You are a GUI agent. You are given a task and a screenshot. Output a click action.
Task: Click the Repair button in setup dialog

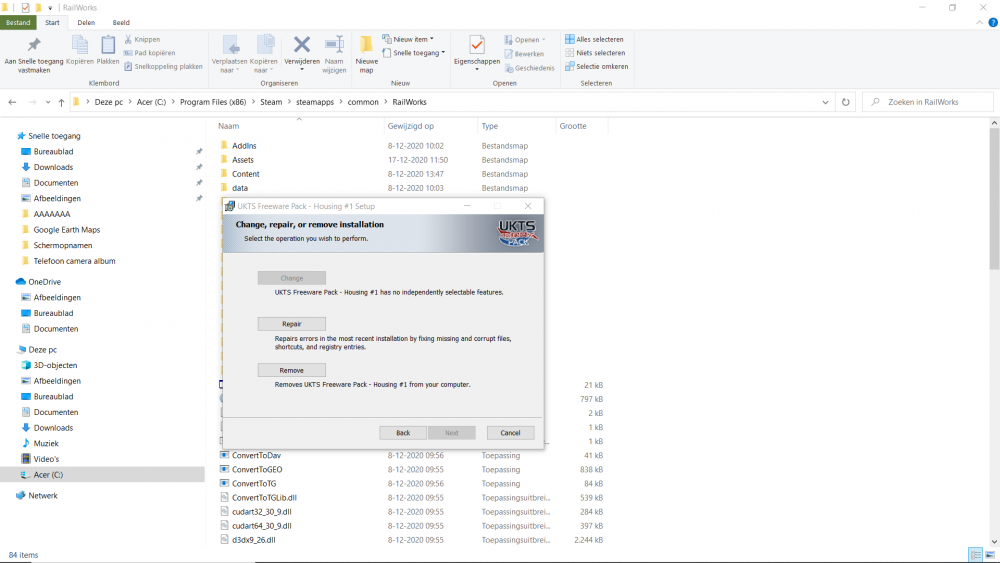click(x=291, y=324)
